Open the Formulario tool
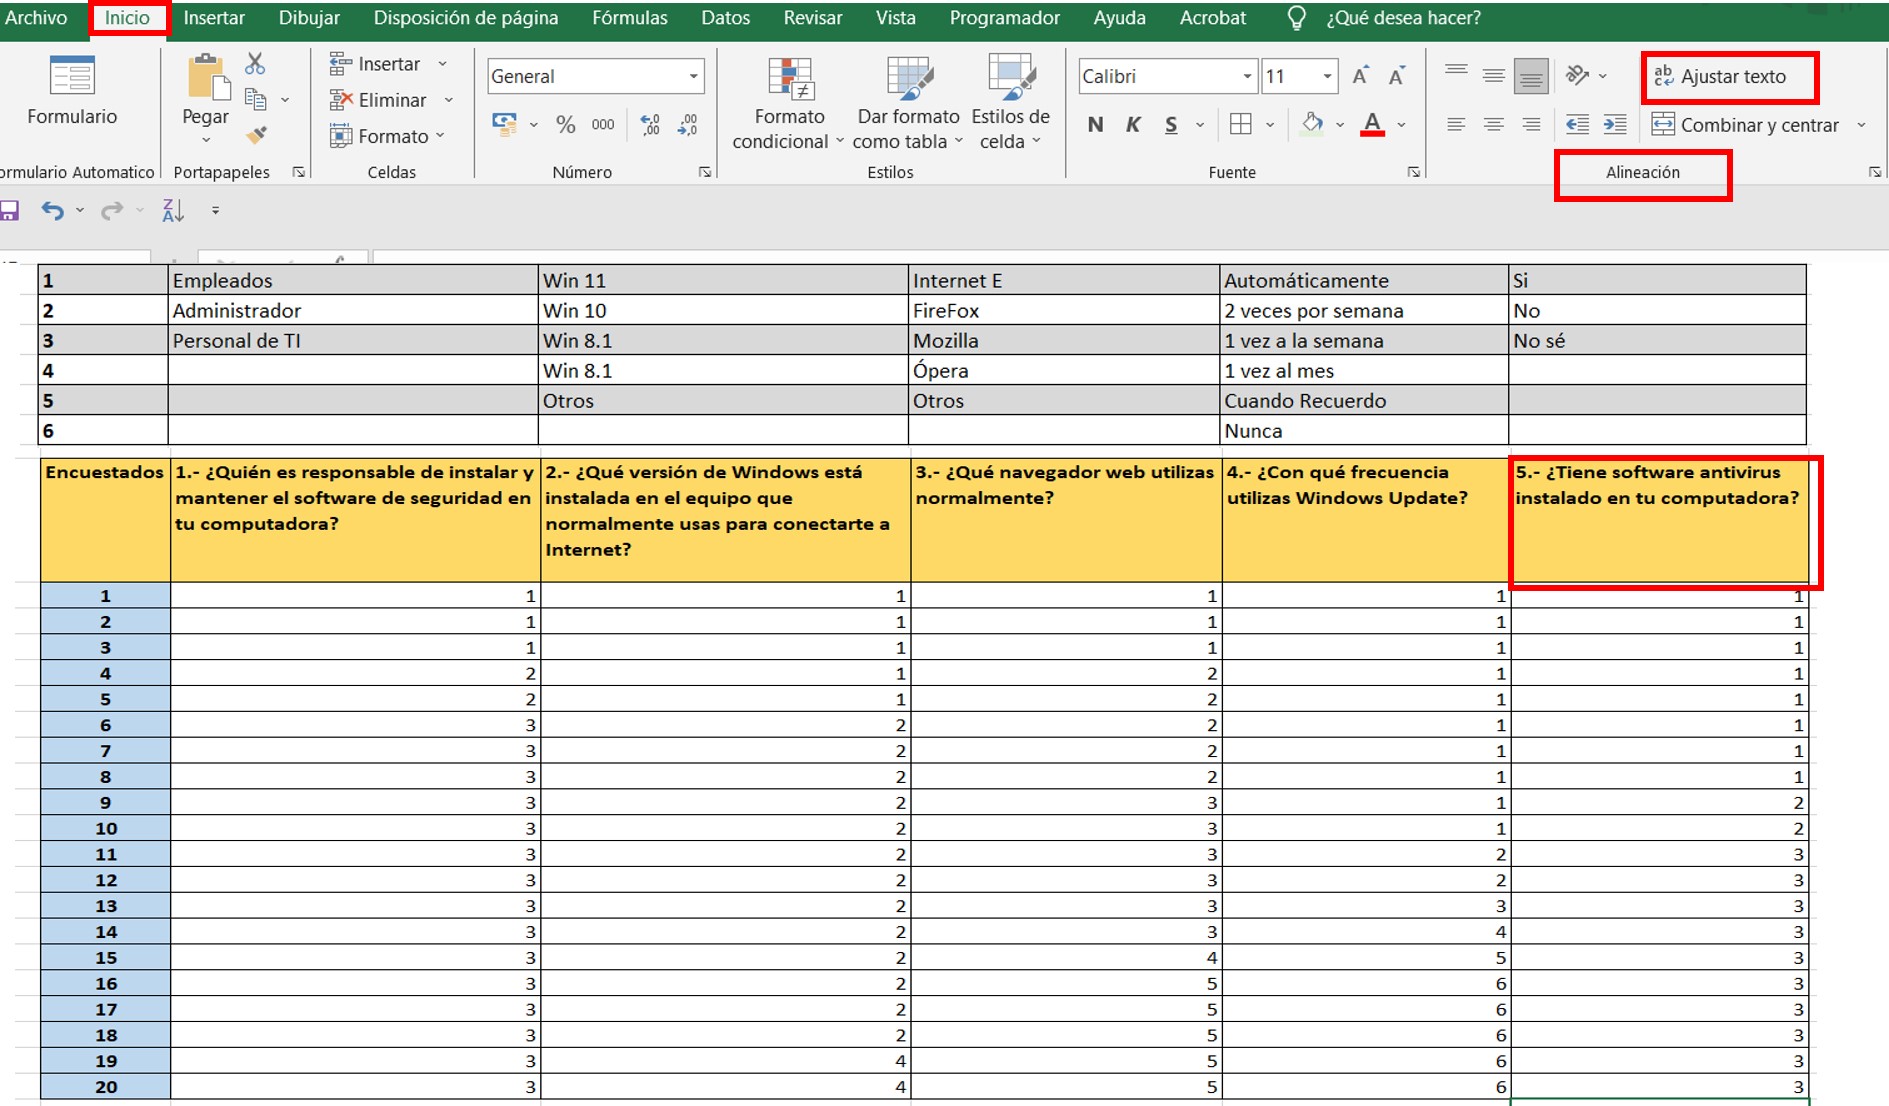 tap(72, 90)
